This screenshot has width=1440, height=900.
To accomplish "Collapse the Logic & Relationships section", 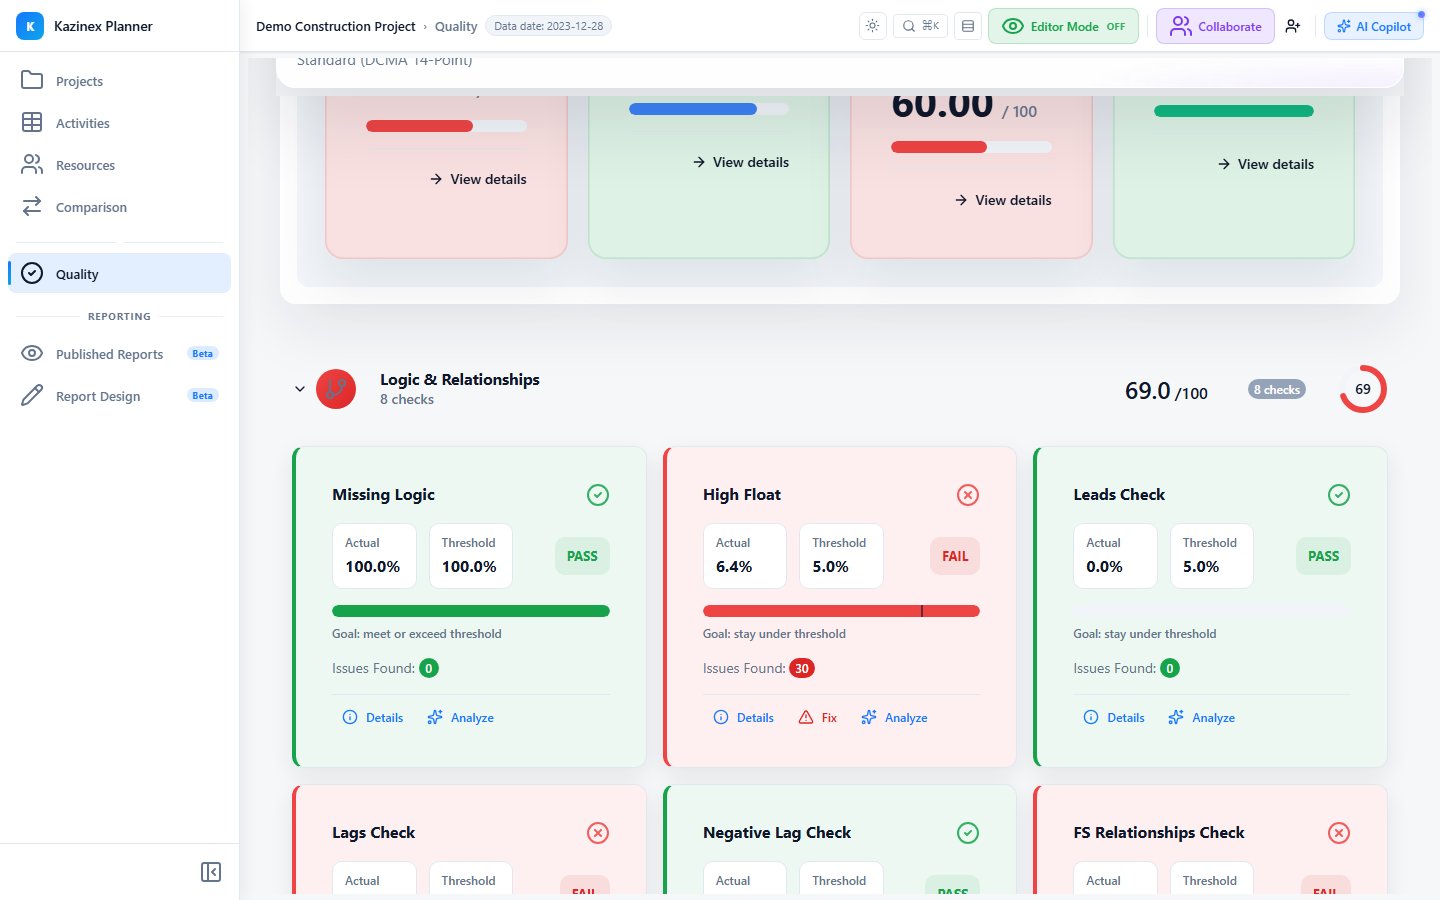I will pyautogui.click(x=300, y=389).
